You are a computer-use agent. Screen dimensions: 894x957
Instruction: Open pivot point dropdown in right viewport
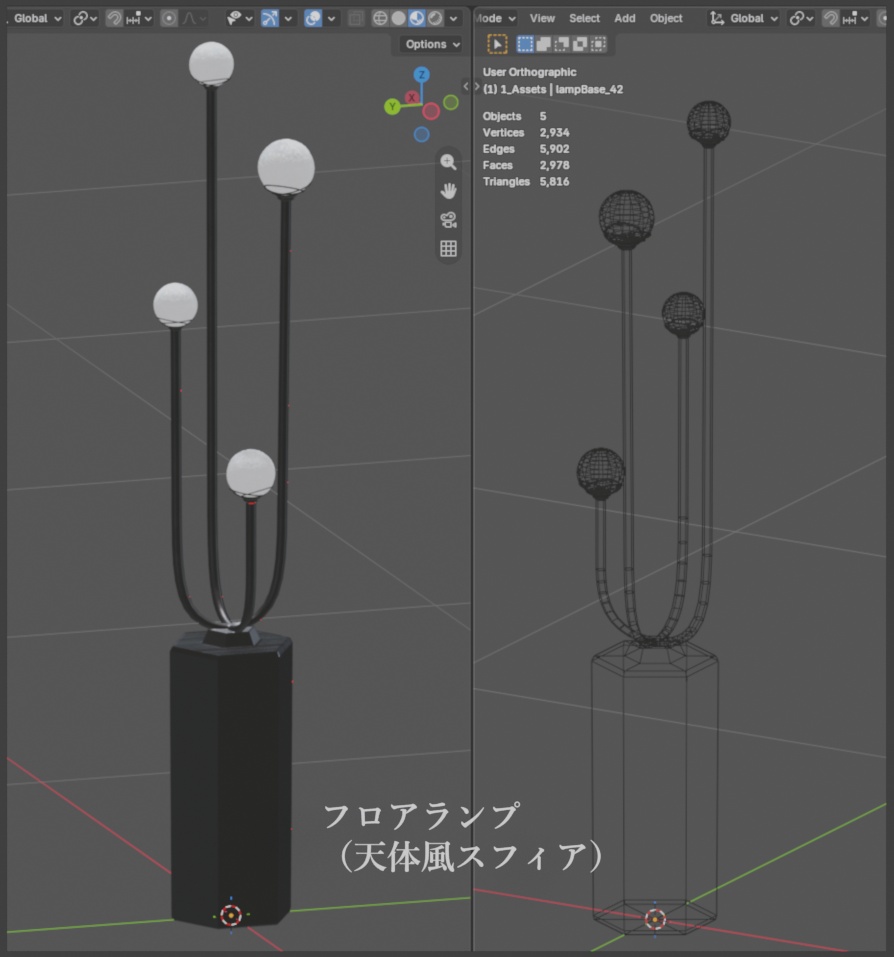pos(801,18)
